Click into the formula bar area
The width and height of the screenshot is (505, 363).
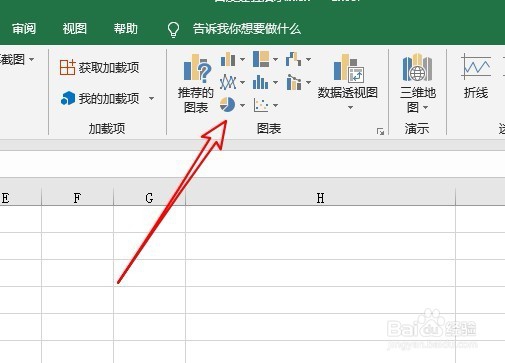click(252, 164)
